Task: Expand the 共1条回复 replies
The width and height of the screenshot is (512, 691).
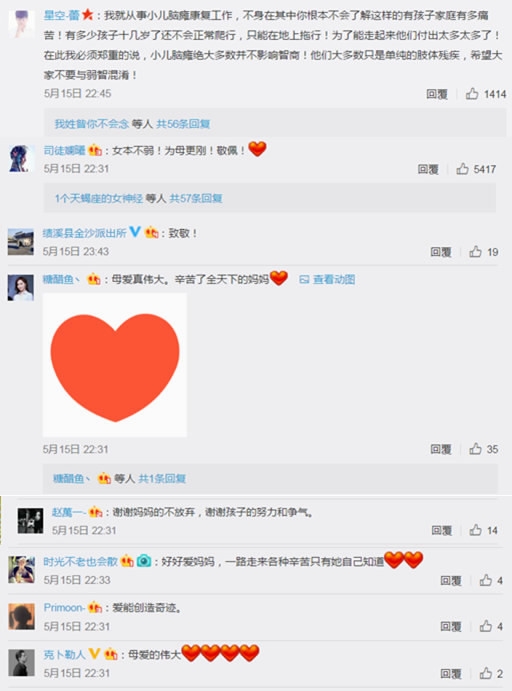Action: (x=162, y=479)
